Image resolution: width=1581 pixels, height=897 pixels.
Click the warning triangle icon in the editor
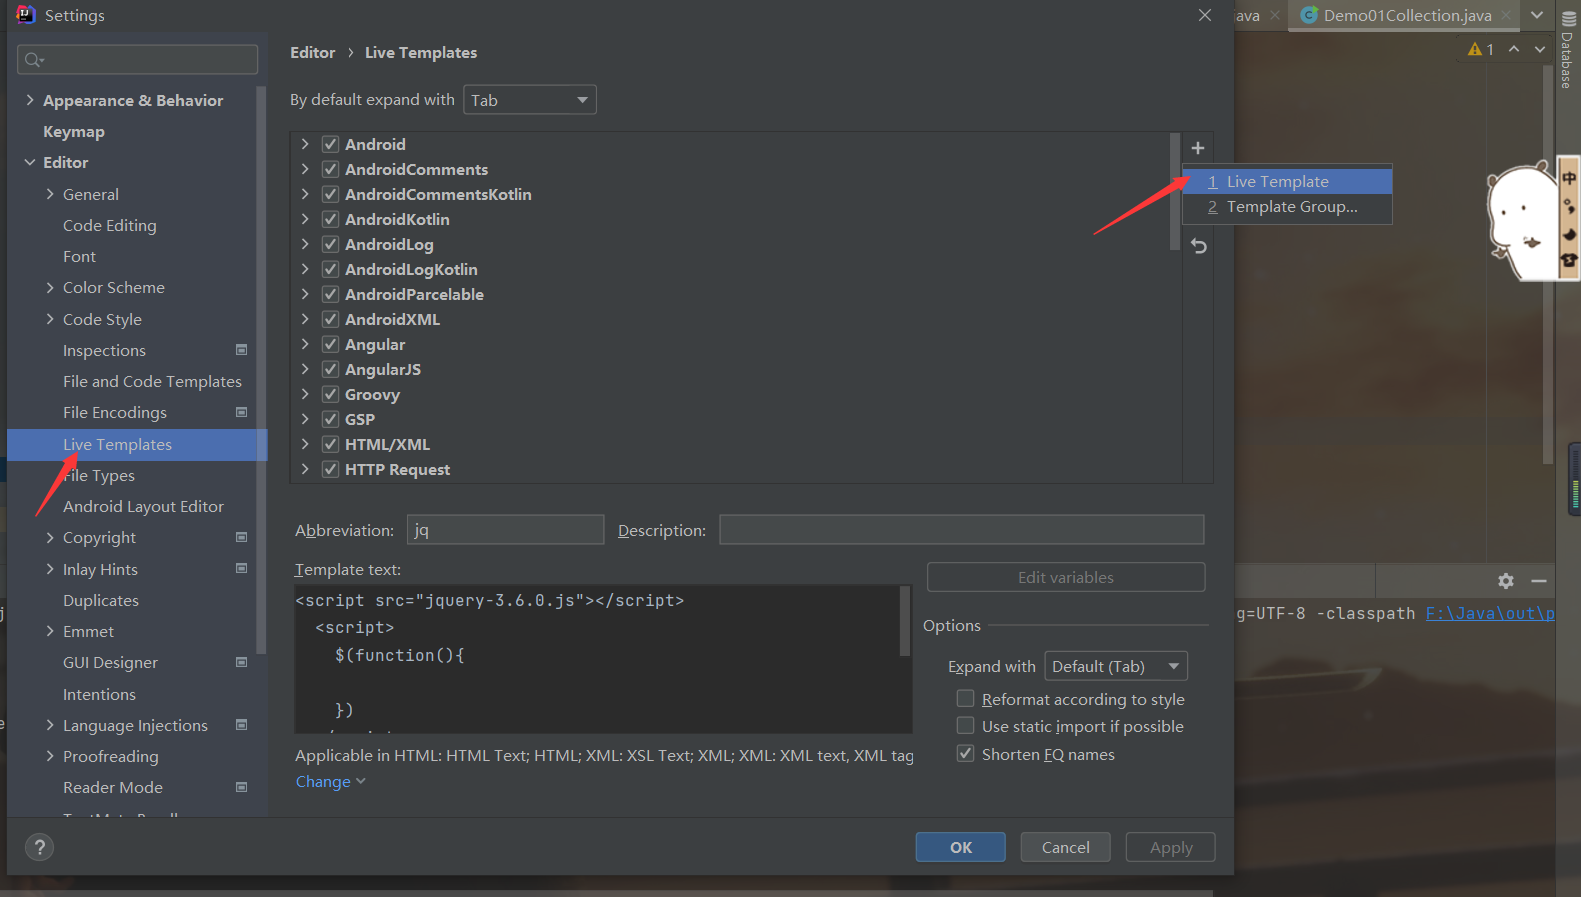(1475, 49)
